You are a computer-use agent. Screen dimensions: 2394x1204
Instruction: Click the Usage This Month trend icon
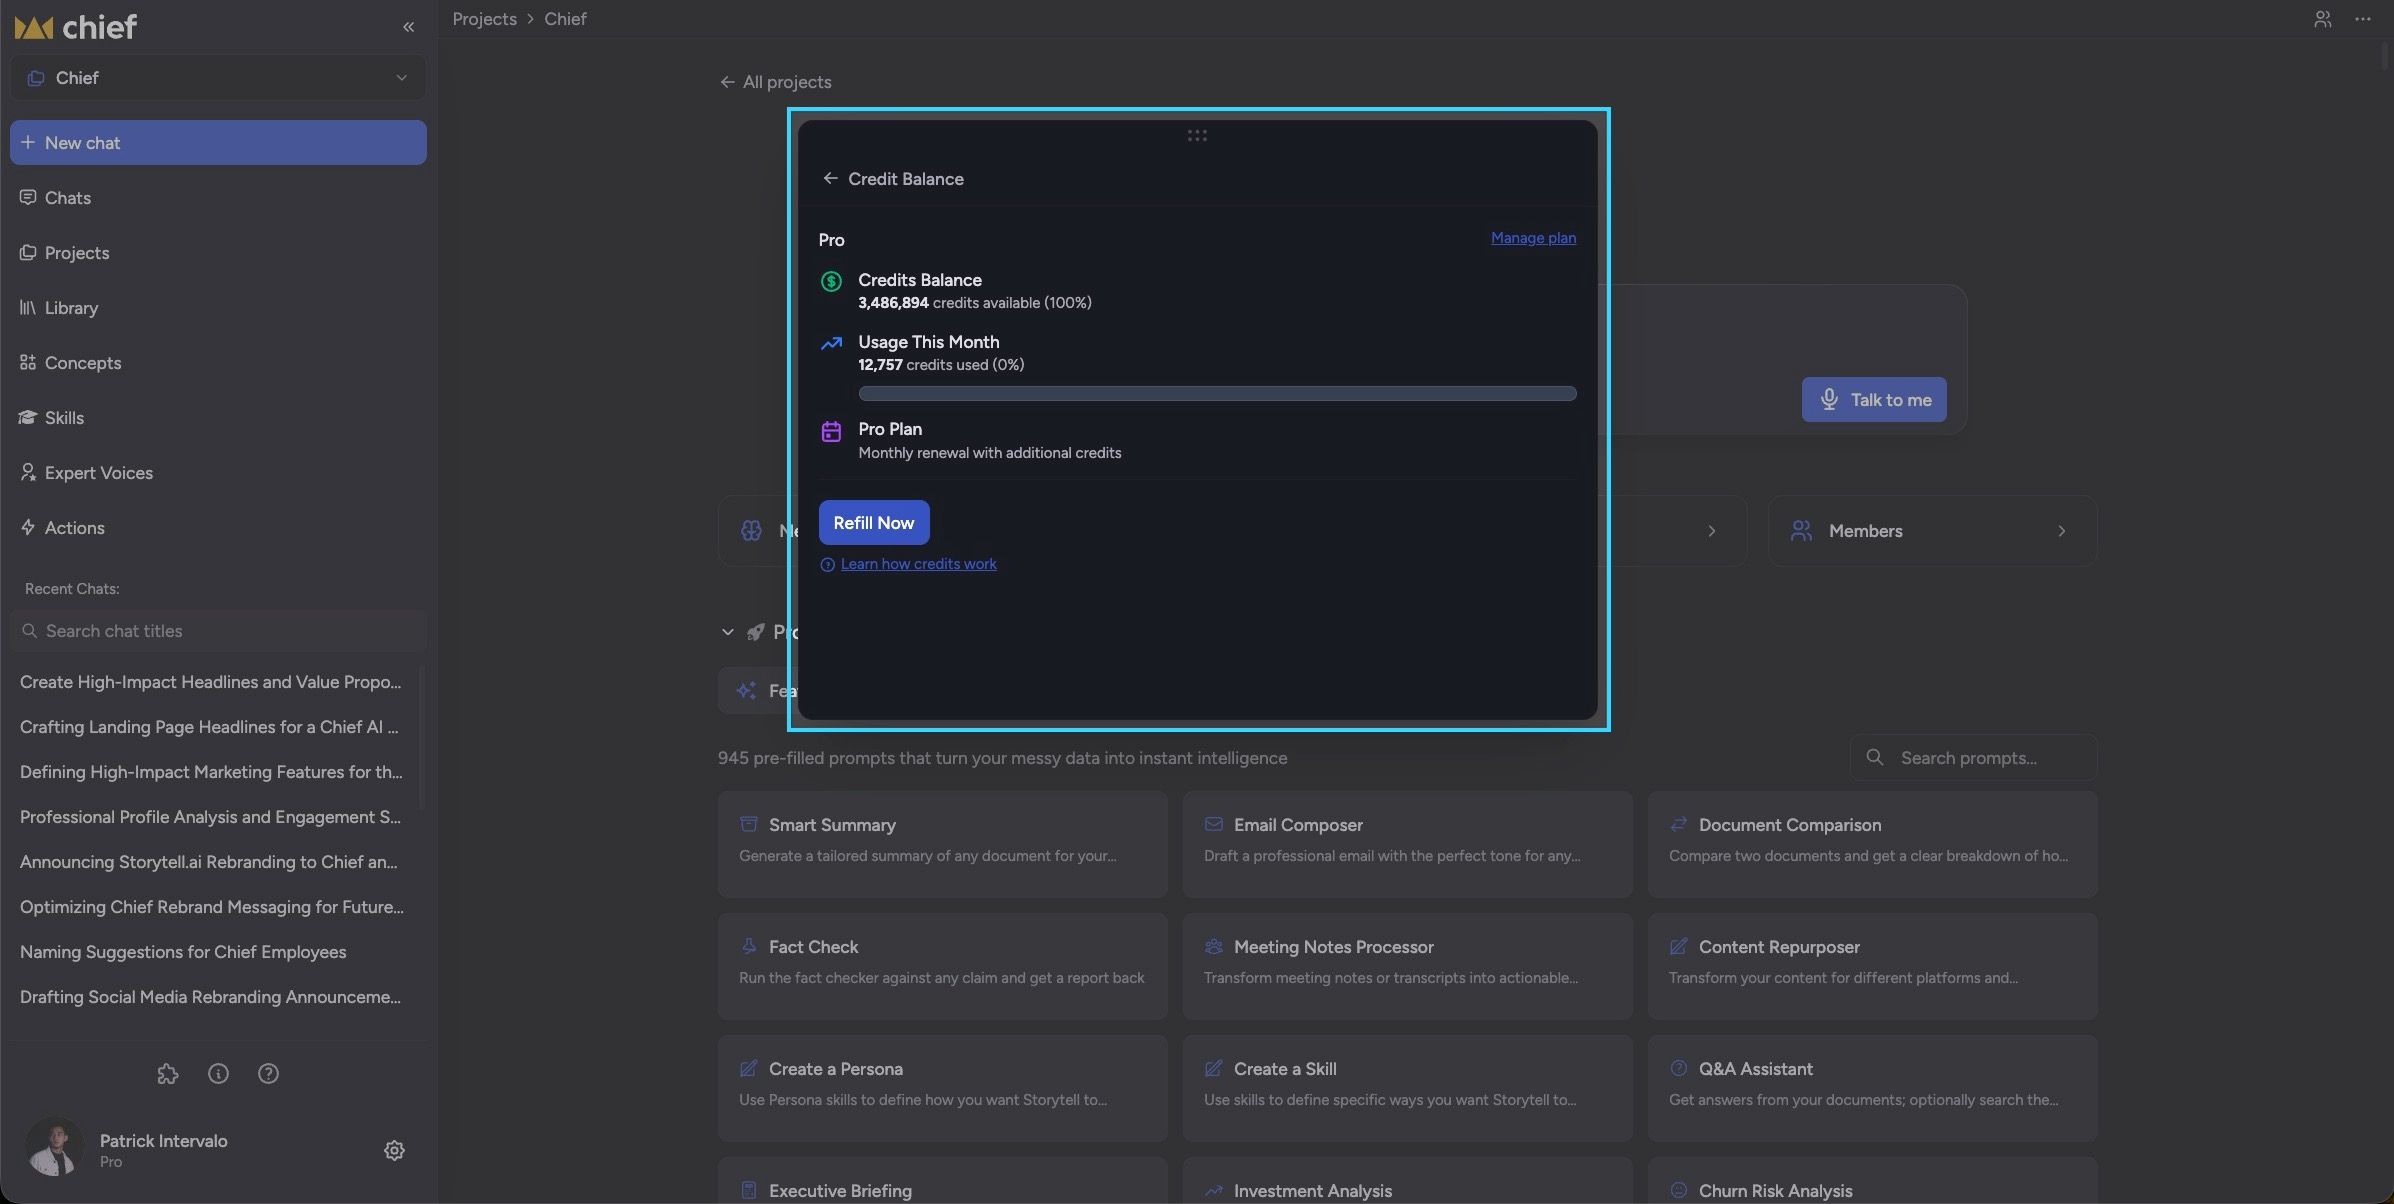831,344
